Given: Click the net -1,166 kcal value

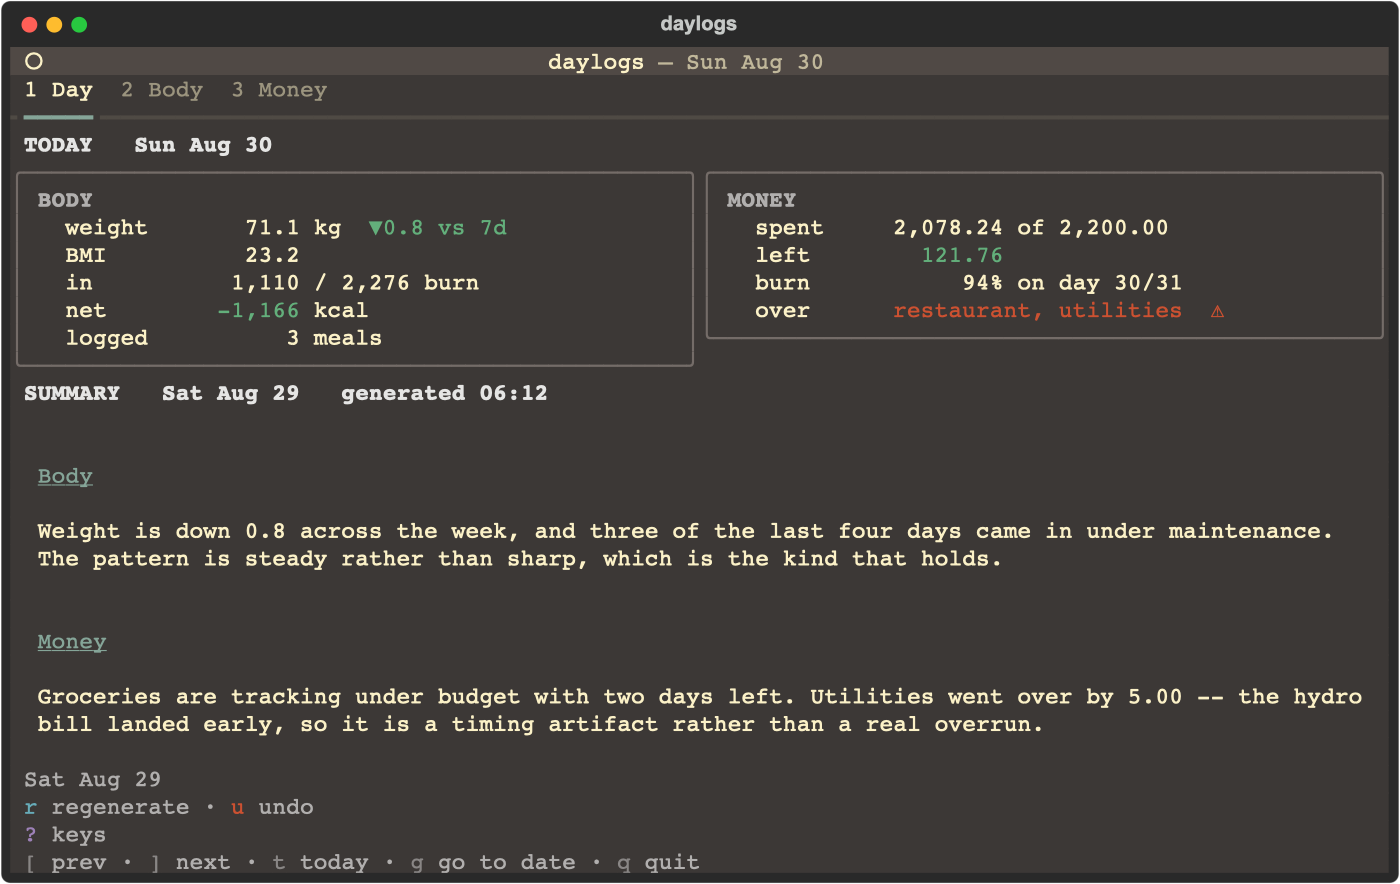Looking at the screenshot, I should (293, 311).
